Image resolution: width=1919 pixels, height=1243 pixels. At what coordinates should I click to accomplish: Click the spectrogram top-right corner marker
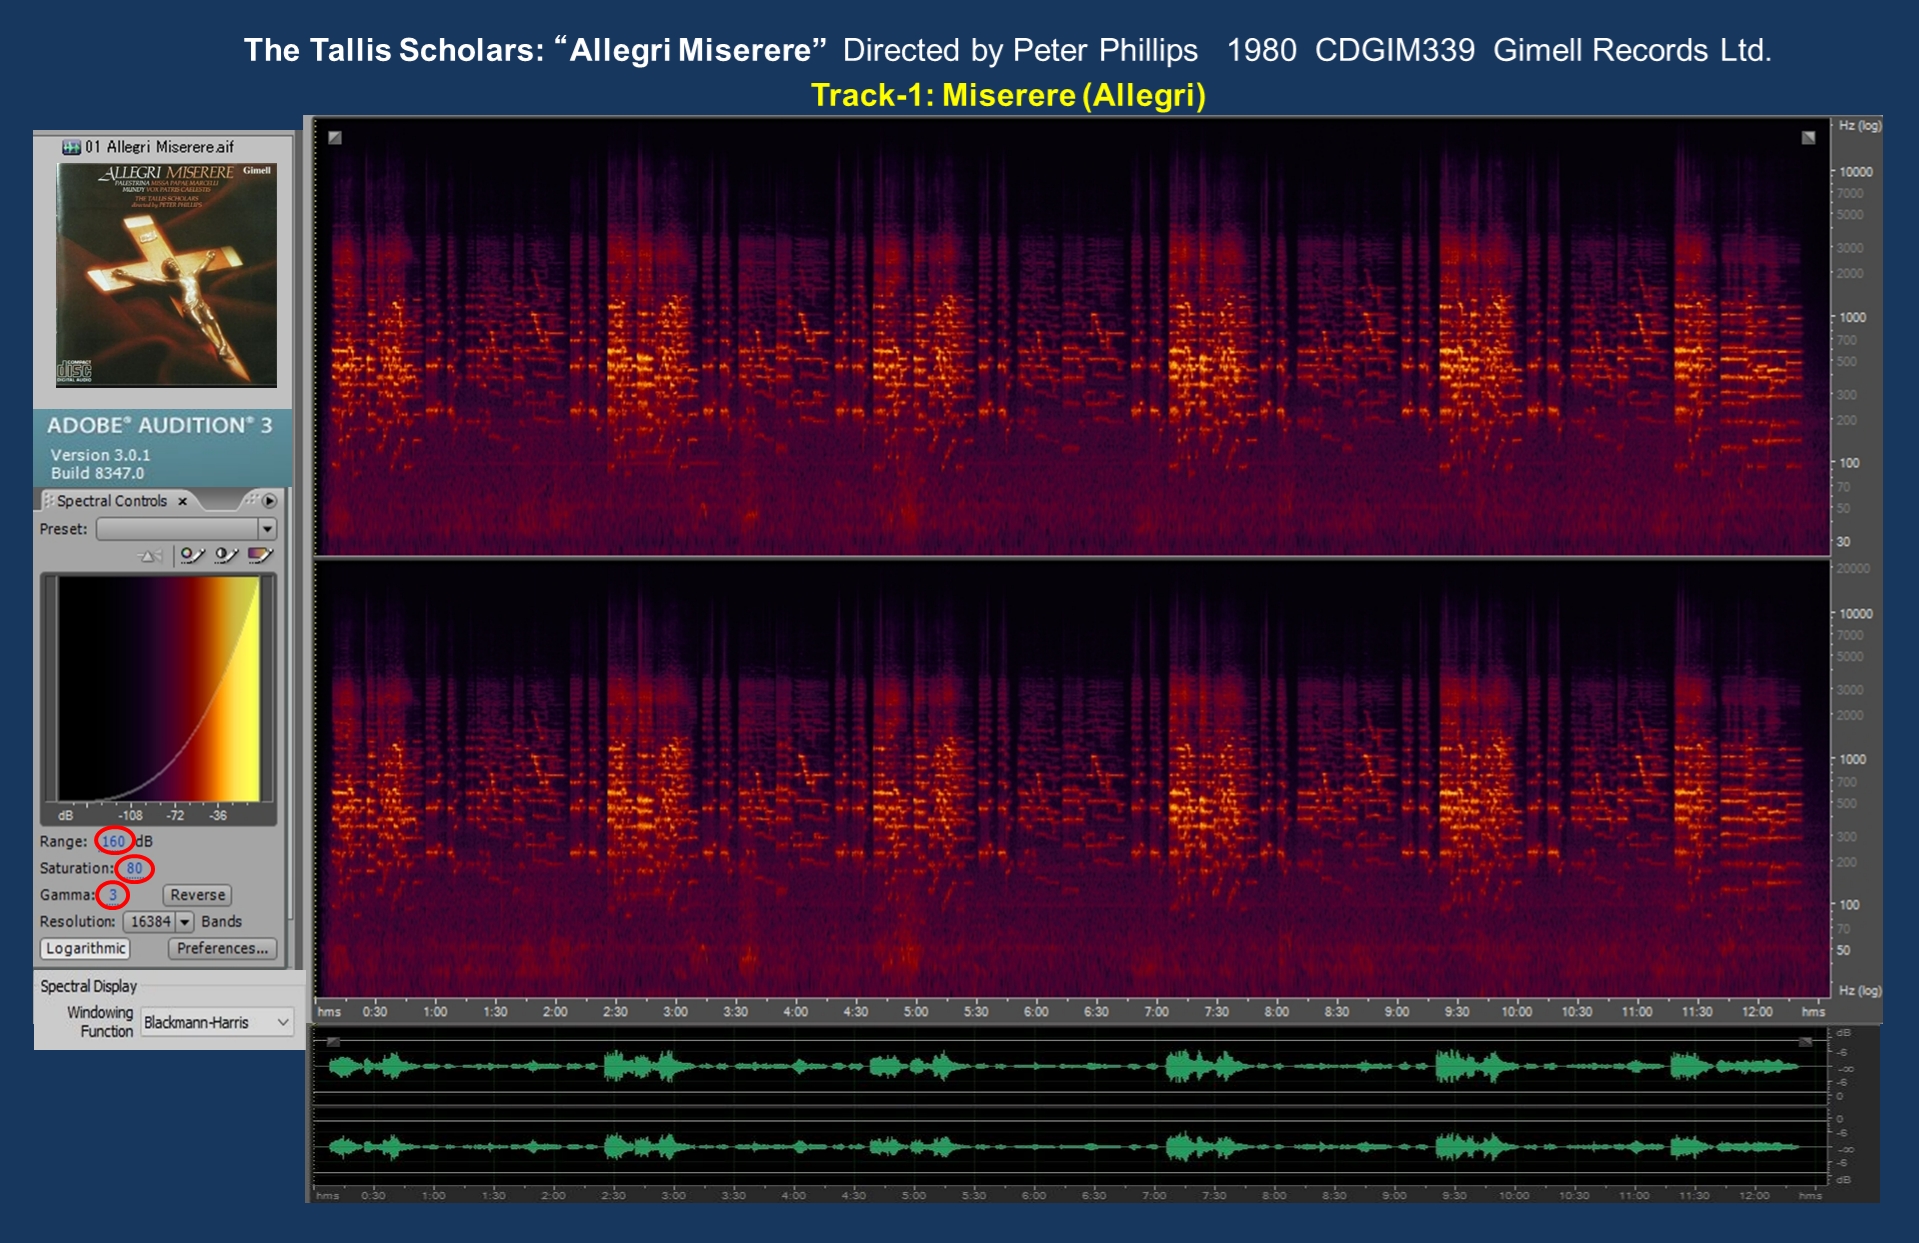coord(1808,138)
